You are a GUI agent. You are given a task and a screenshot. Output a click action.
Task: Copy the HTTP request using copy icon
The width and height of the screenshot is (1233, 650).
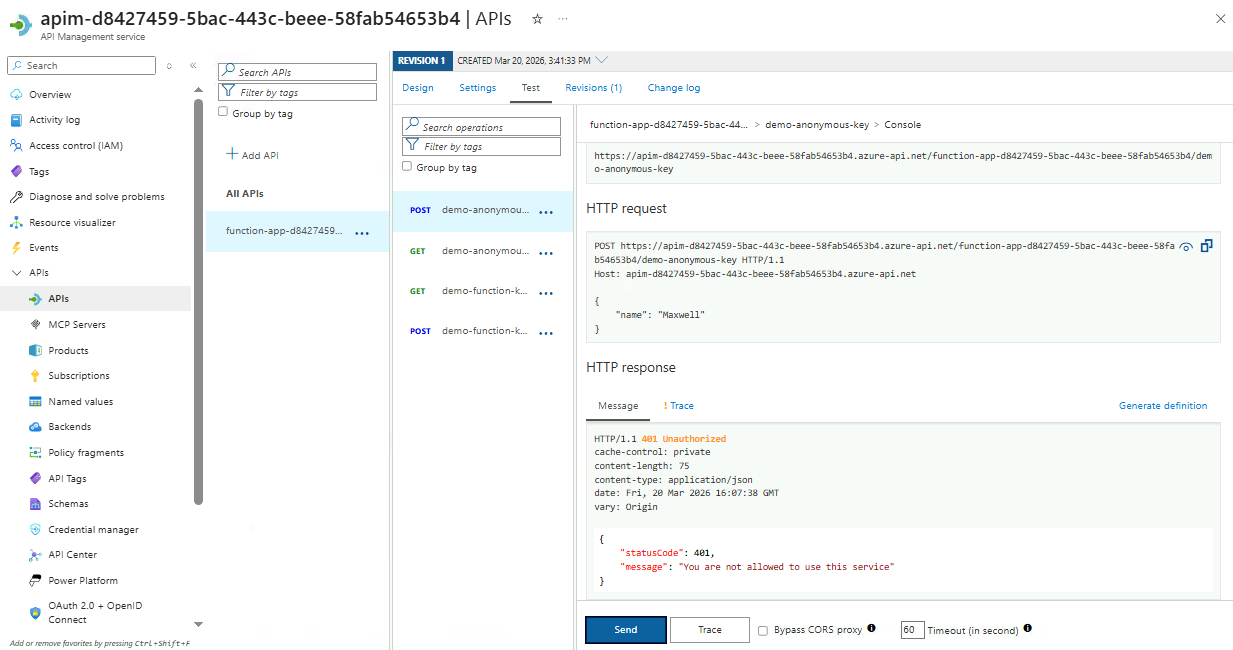1207,246
